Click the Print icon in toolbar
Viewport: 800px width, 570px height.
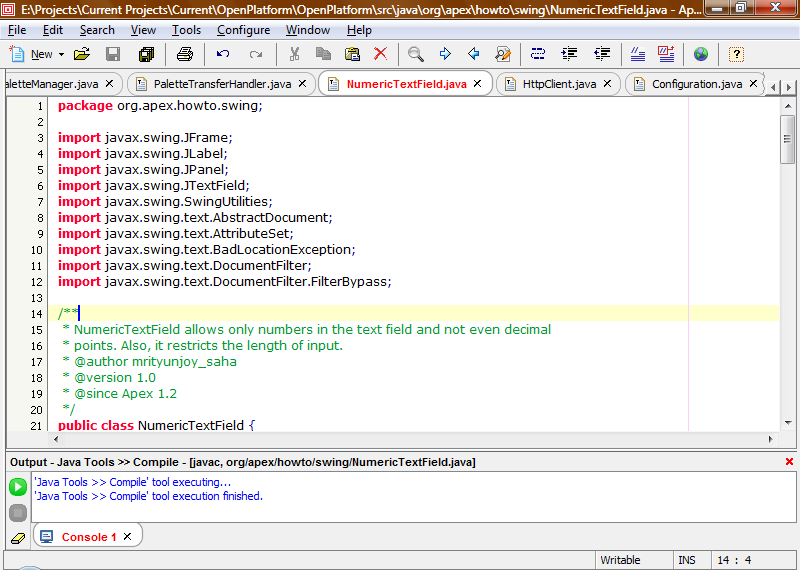pyautogui.click(x=185, y=54)
